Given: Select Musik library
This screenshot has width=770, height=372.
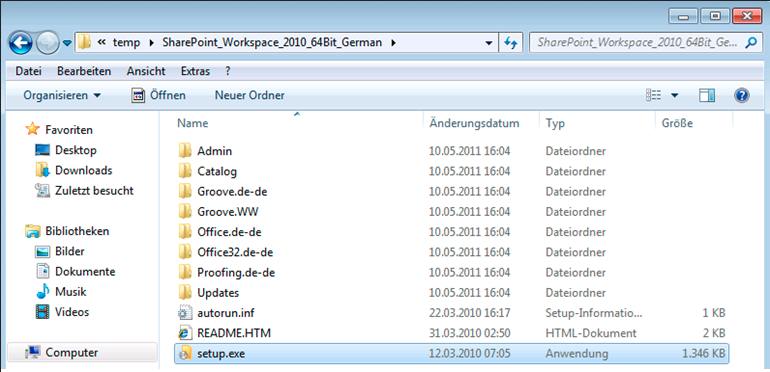Looking at the screenshot, I should pos(61,292).
